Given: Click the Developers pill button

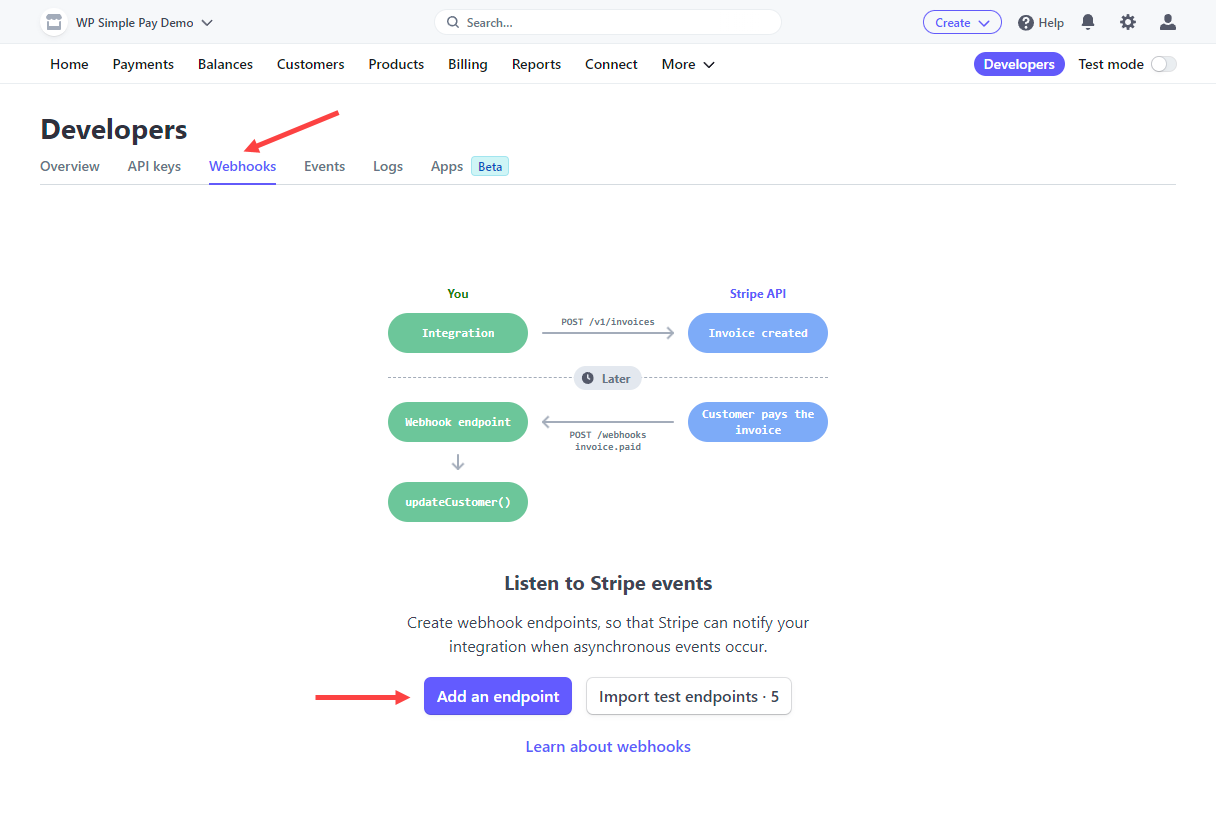Looking at the screenshot, I should [1019, 64].
